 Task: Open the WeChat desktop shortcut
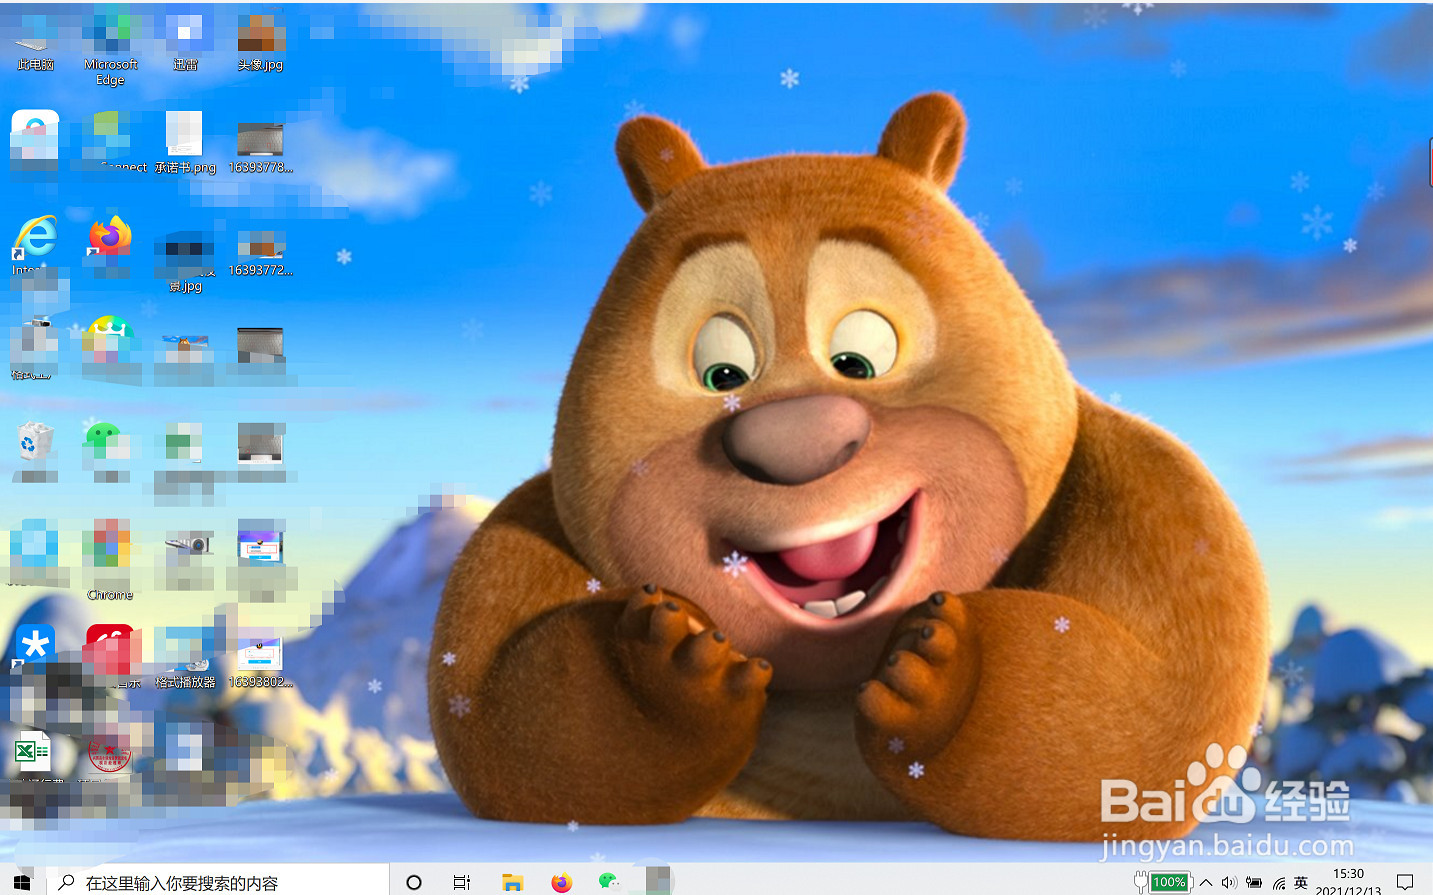coord(105,442)
